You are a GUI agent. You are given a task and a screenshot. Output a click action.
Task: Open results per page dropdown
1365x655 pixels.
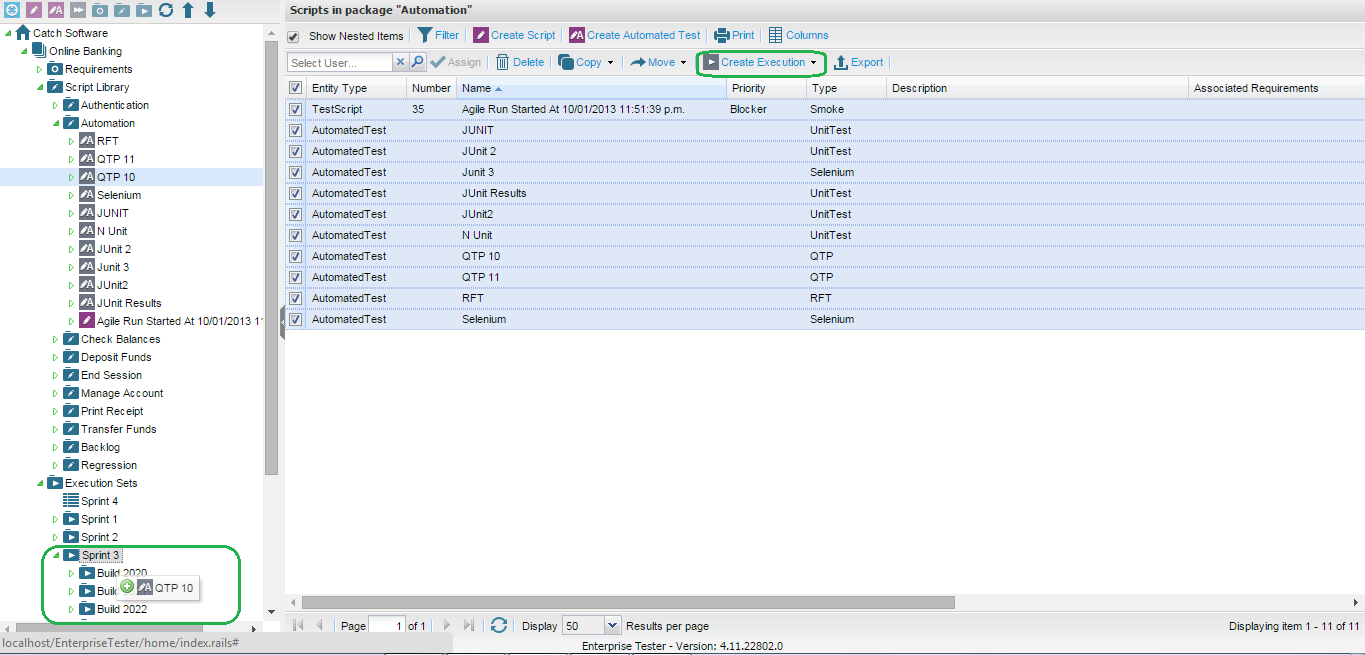pyautogui.click(x=613, y=626)
